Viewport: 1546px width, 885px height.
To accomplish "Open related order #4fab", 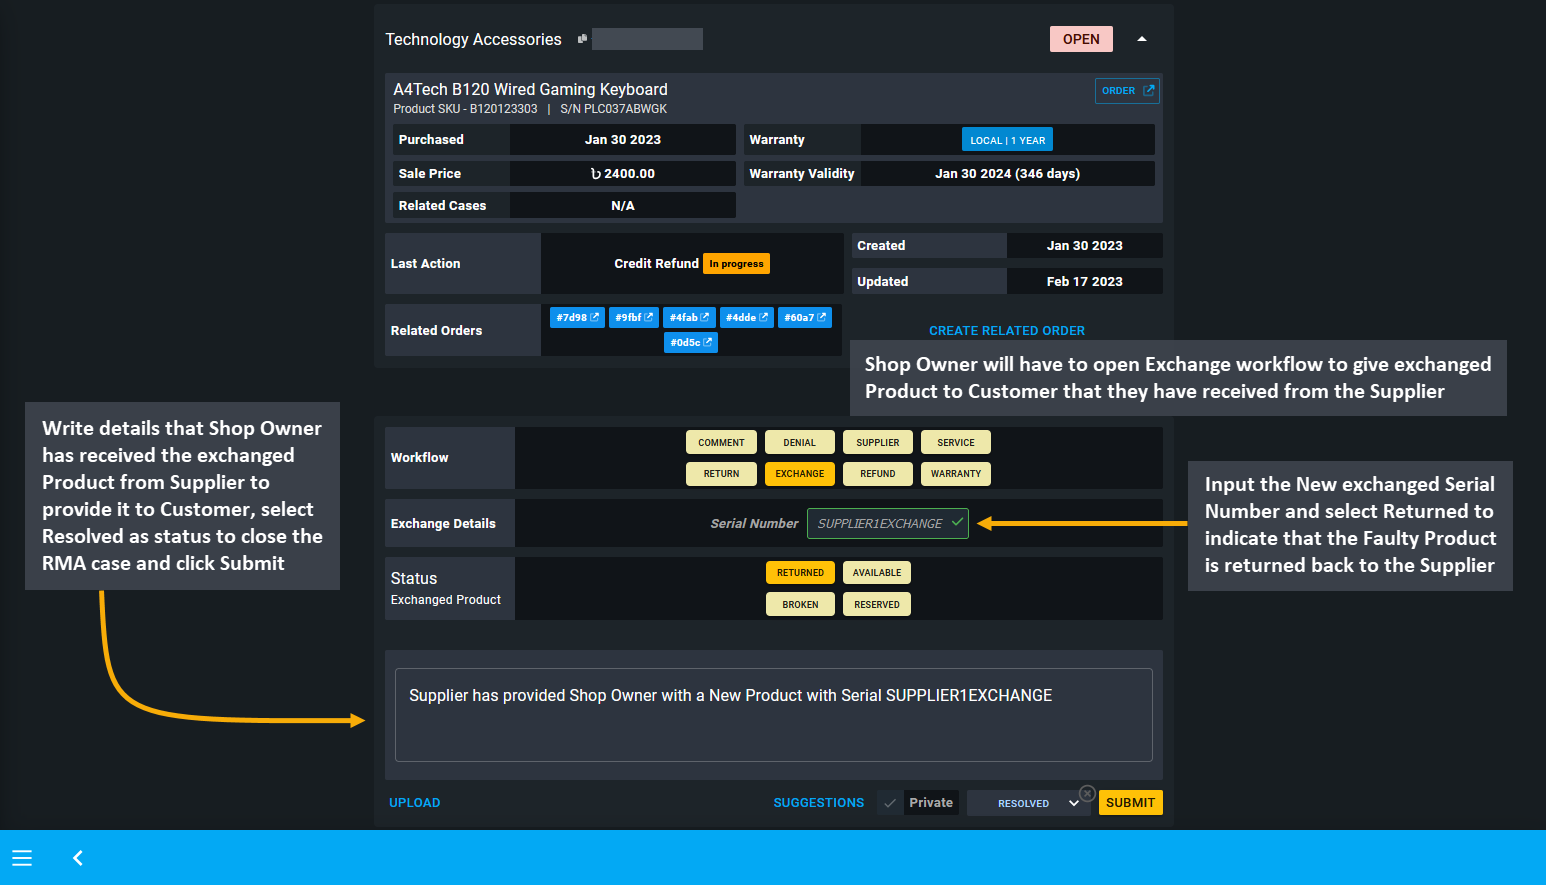I will (x=689, y=318).
